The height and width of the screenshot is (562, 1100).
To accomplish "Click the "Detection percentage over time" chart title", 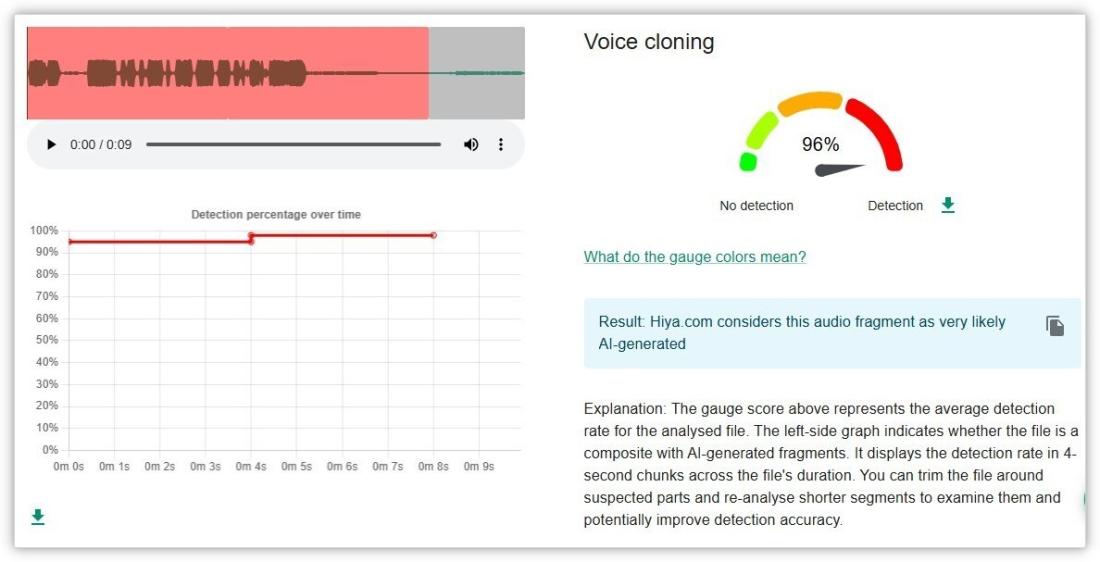I will [276, 214].
